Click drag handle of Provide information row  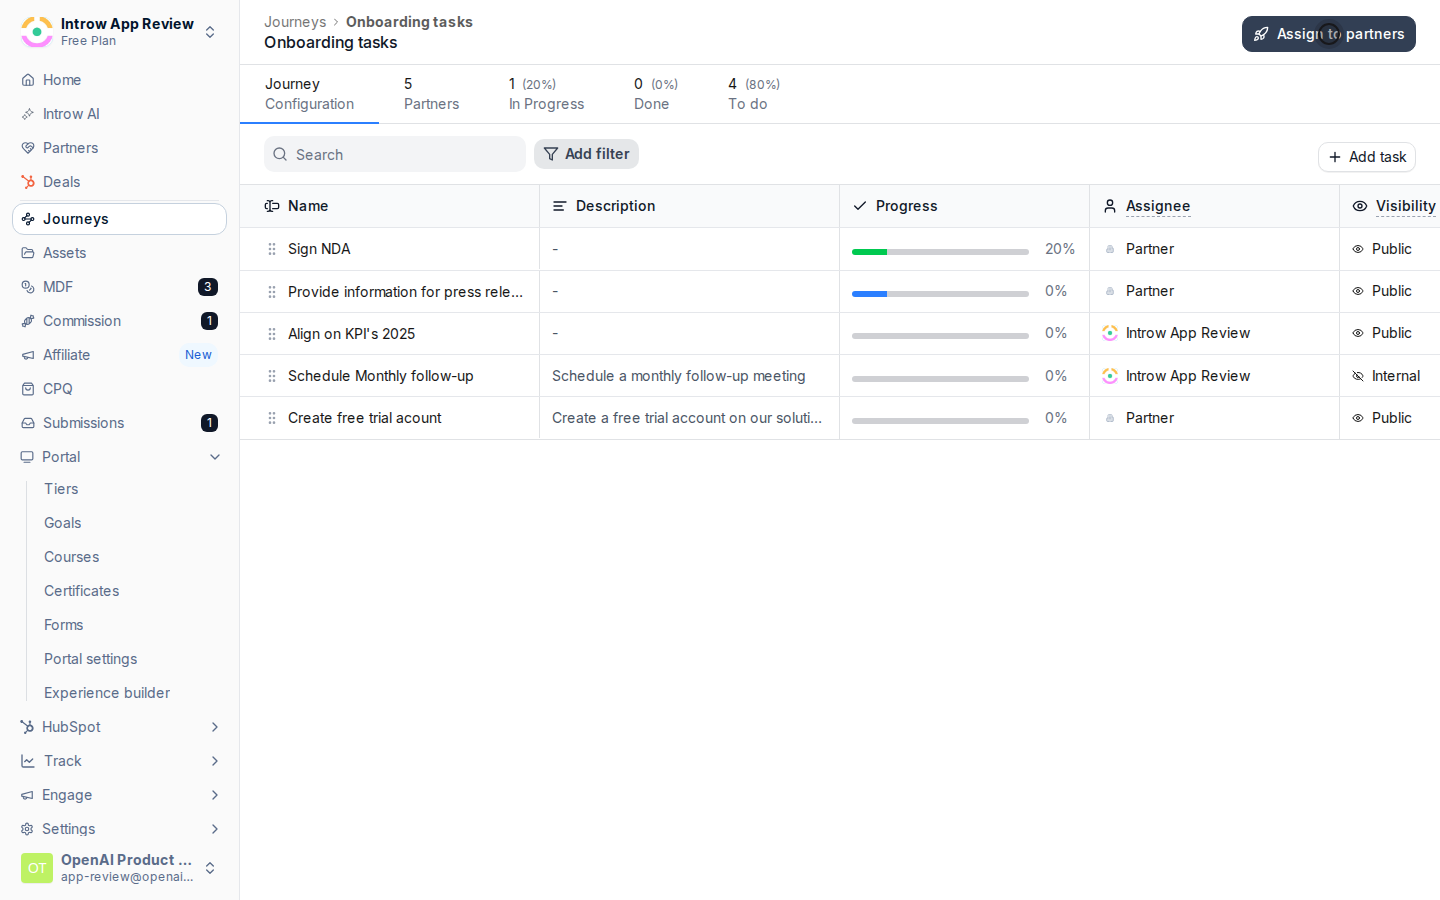(272, 292)
